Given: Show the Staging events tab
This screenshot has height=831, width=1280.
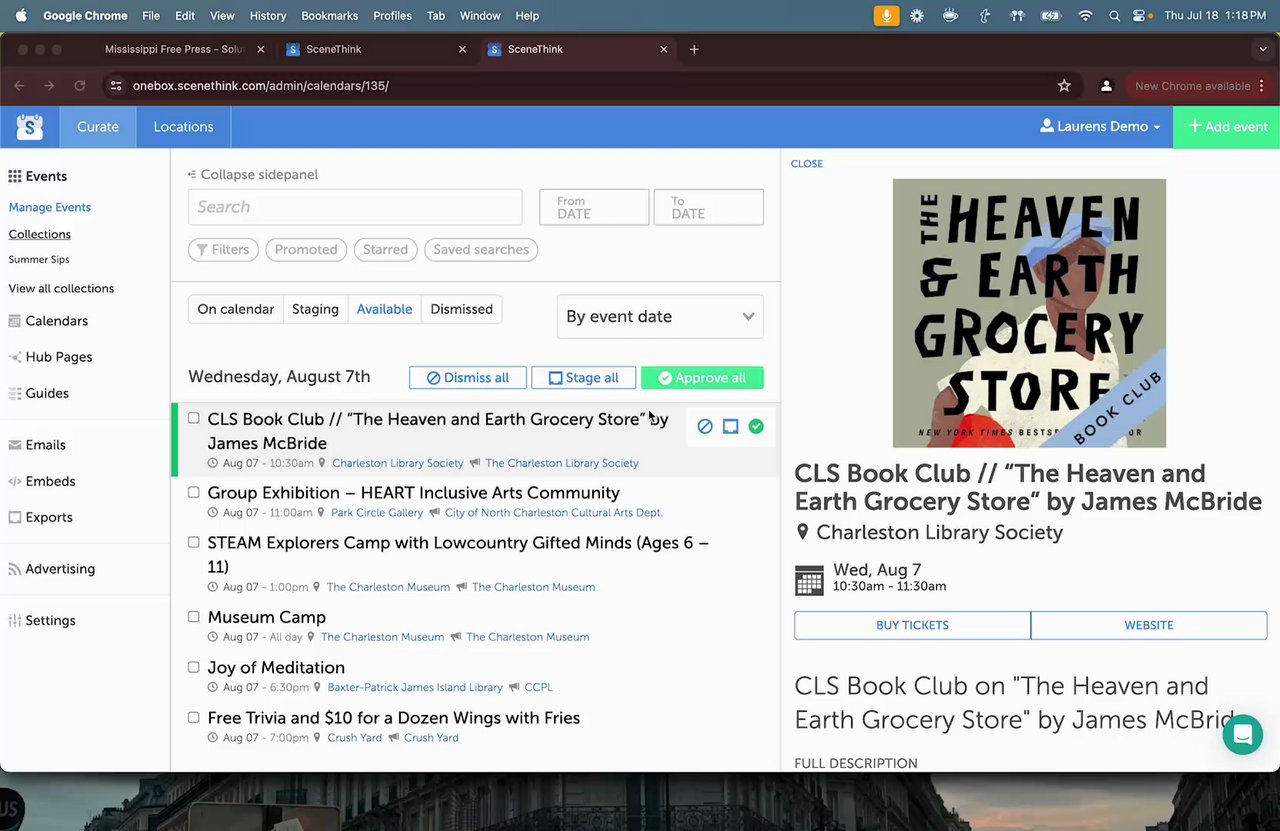Looking at the screenshot, I should [315, 310].
